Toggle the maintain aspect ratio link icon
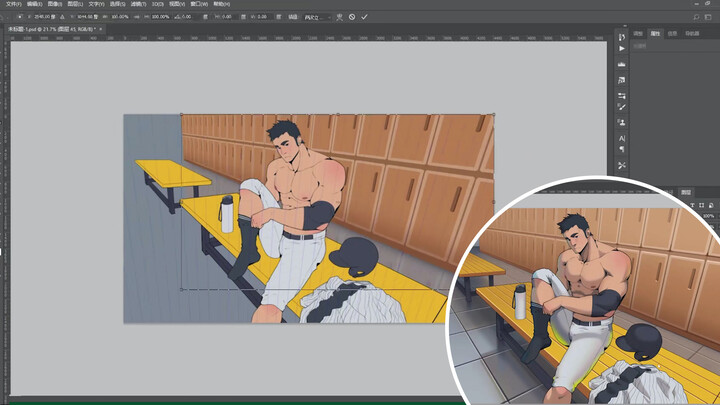Viewport: 720px width, 405px height. pyautogui.click(x=136, y=17)
